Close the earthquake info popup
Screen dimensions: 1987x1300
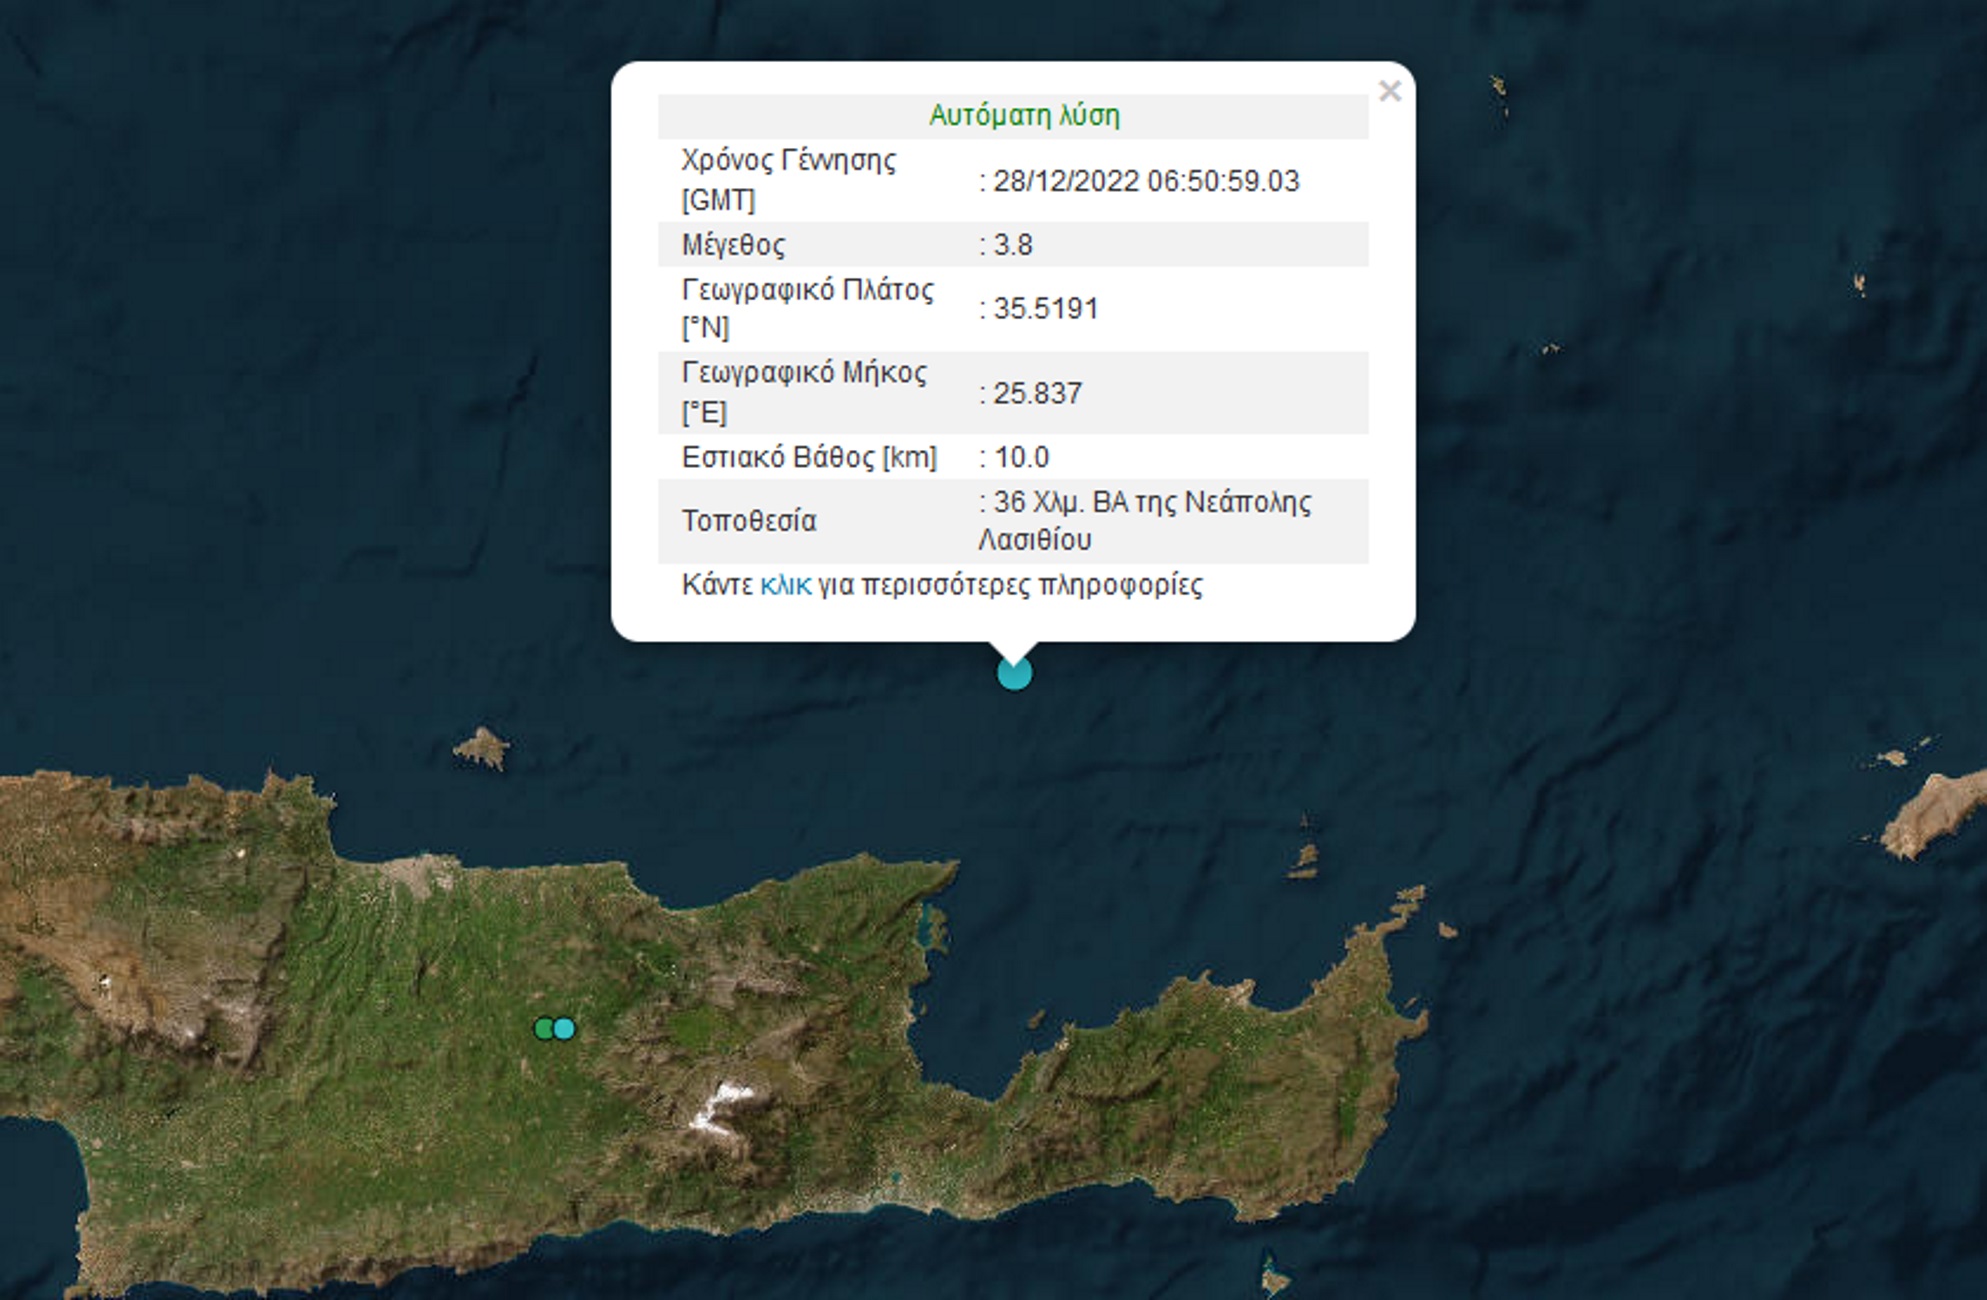tap(1389, 92)
